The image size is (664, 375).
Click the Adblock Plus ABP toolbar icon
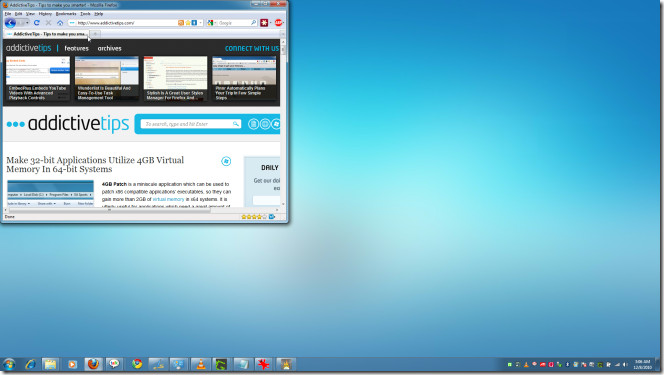coord(278,23)
